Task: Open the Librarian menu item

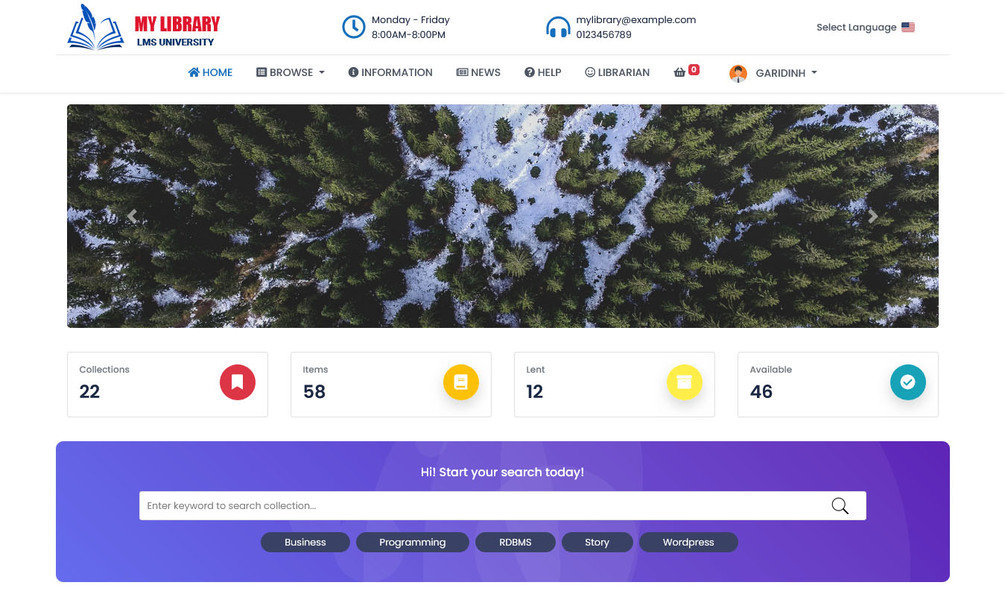Action: 617,72
